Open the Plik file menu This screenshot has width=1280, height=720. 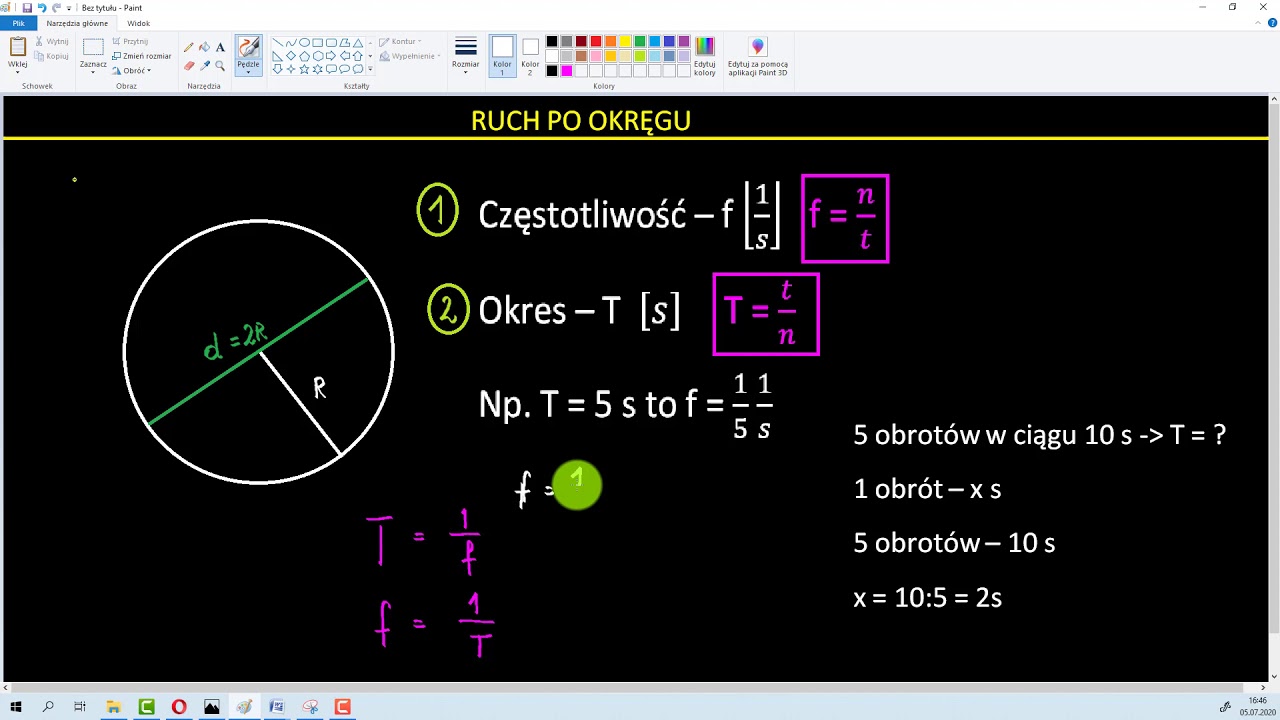18,23
